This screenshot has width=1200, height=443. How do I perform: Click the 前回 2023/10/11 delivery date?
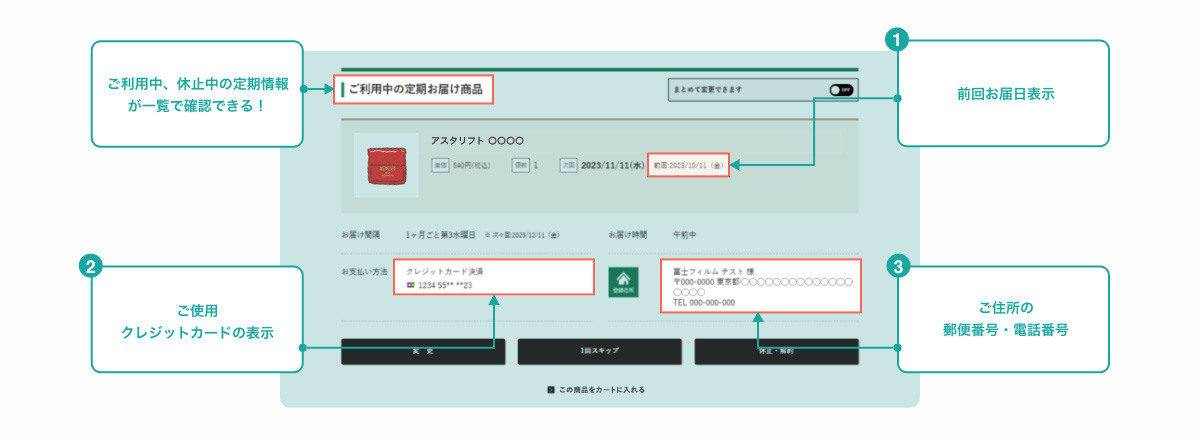pyautogui.click(x=688, y=165)
